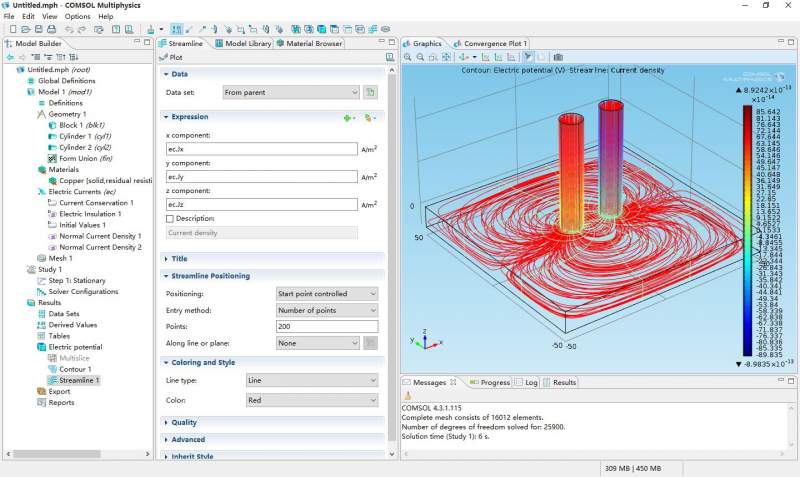The width and height of the screenshot is (800, 477).
Task: Click the zoom in icon in Graphics toolbar
Action: pos(408,57)
